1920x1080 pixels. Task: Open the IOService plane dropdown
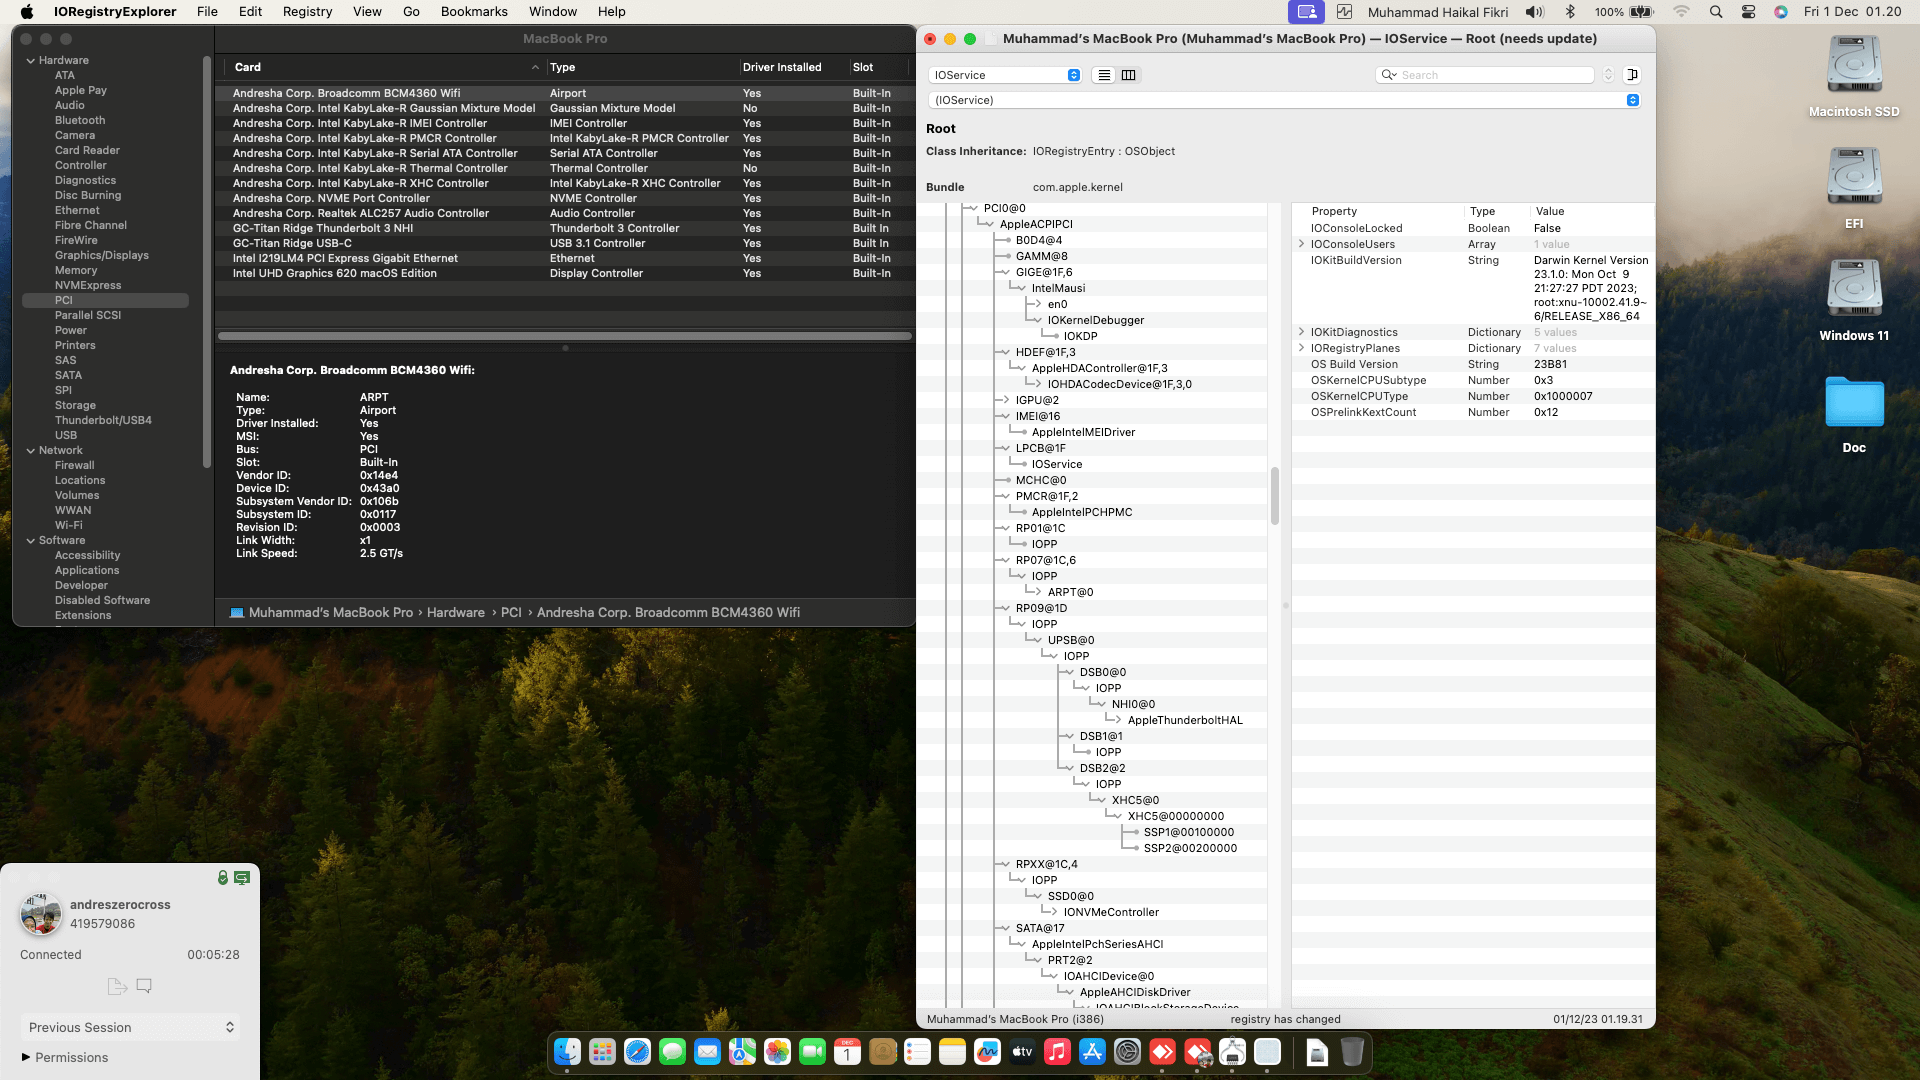(x=1005, y=75)
